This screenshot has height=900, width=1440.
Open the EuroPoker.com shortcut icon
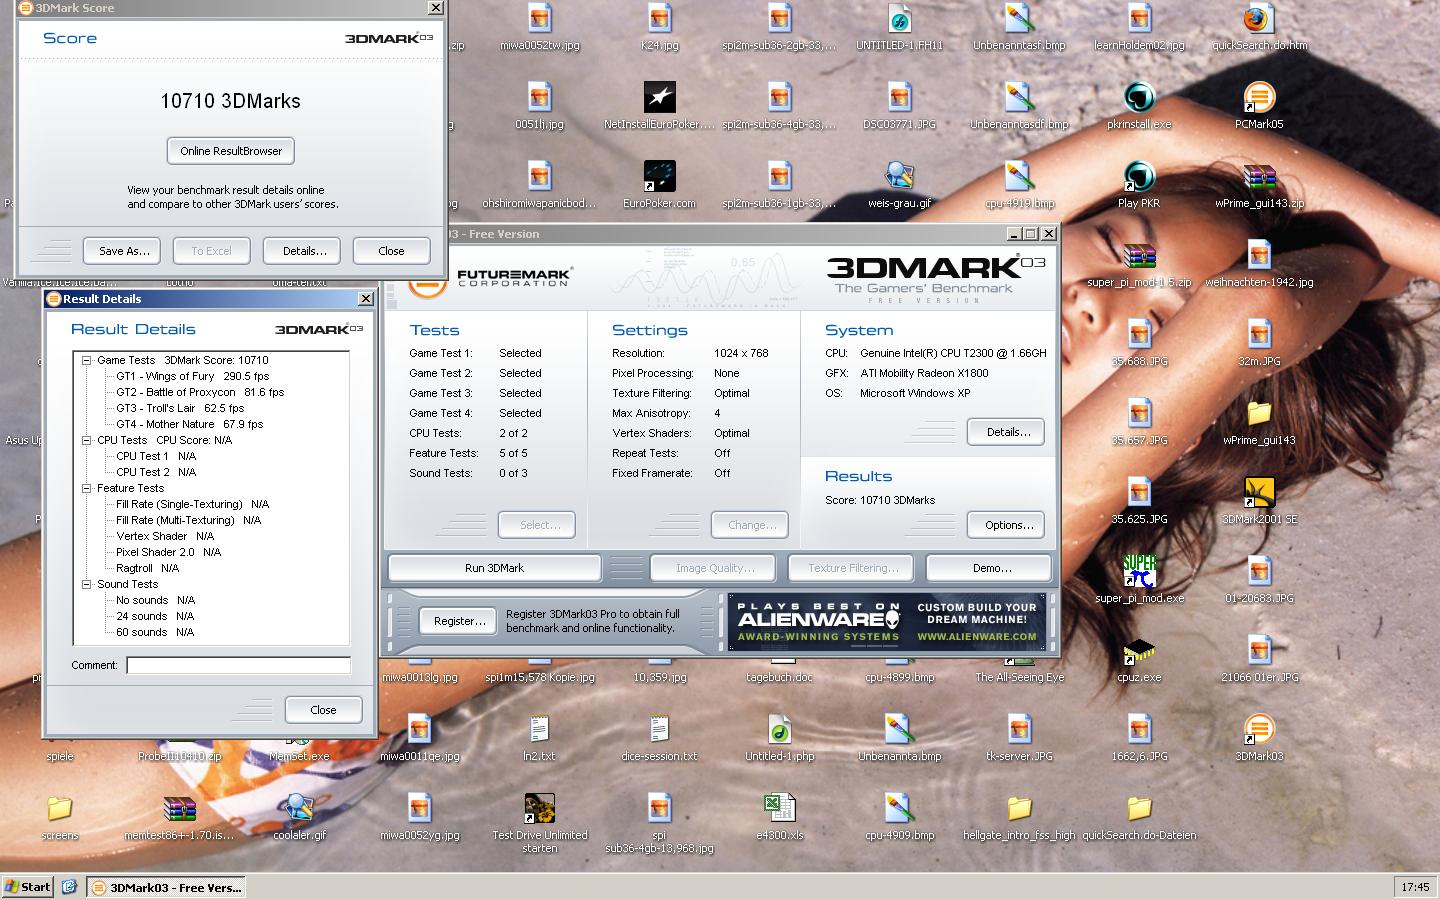[x=659, y=184]
